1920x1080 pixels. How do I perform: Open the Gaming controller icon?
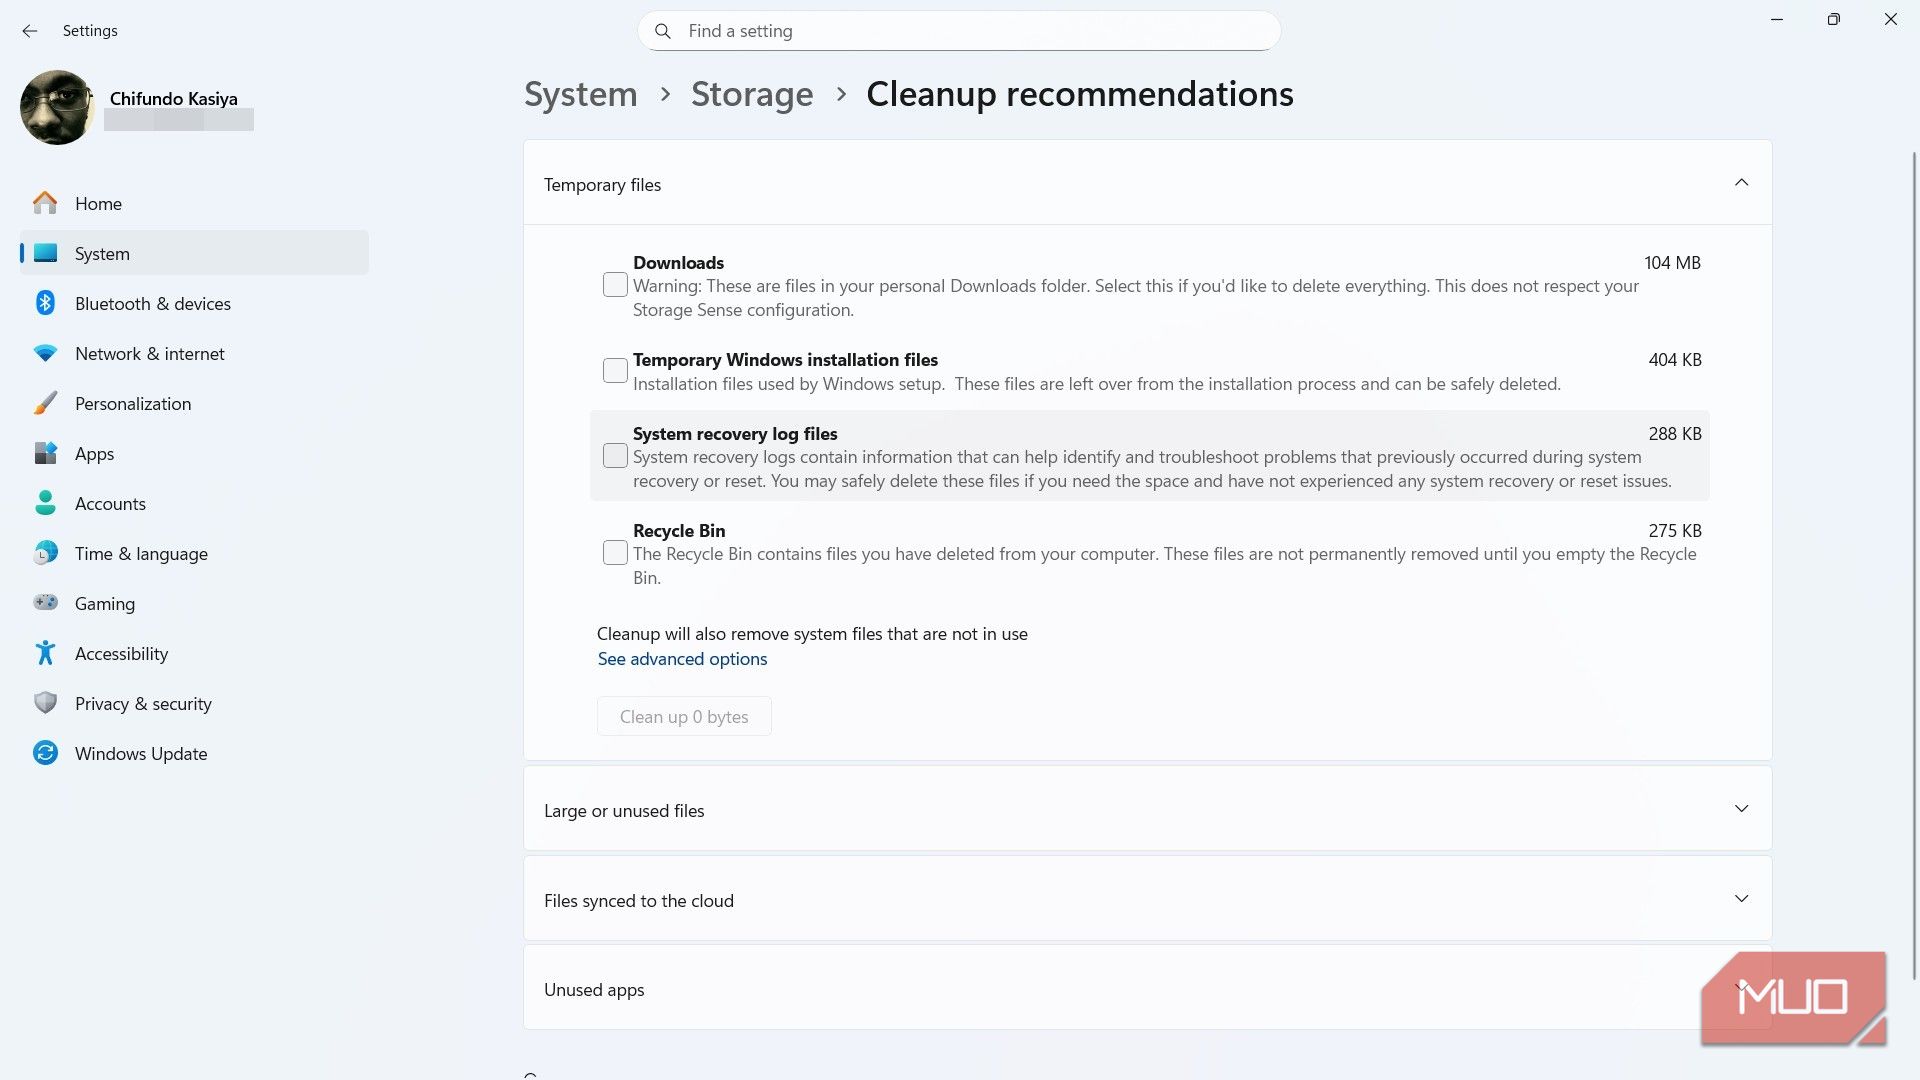[x=45, y=603]
